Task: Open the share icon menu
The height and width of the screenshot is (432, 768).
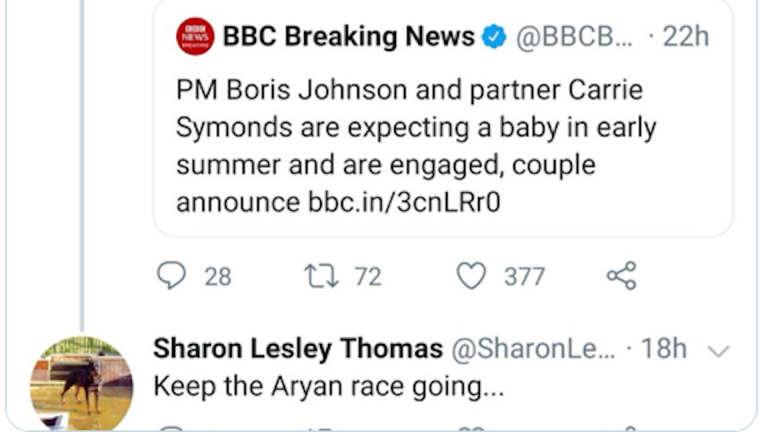Action: coord(621,276)
